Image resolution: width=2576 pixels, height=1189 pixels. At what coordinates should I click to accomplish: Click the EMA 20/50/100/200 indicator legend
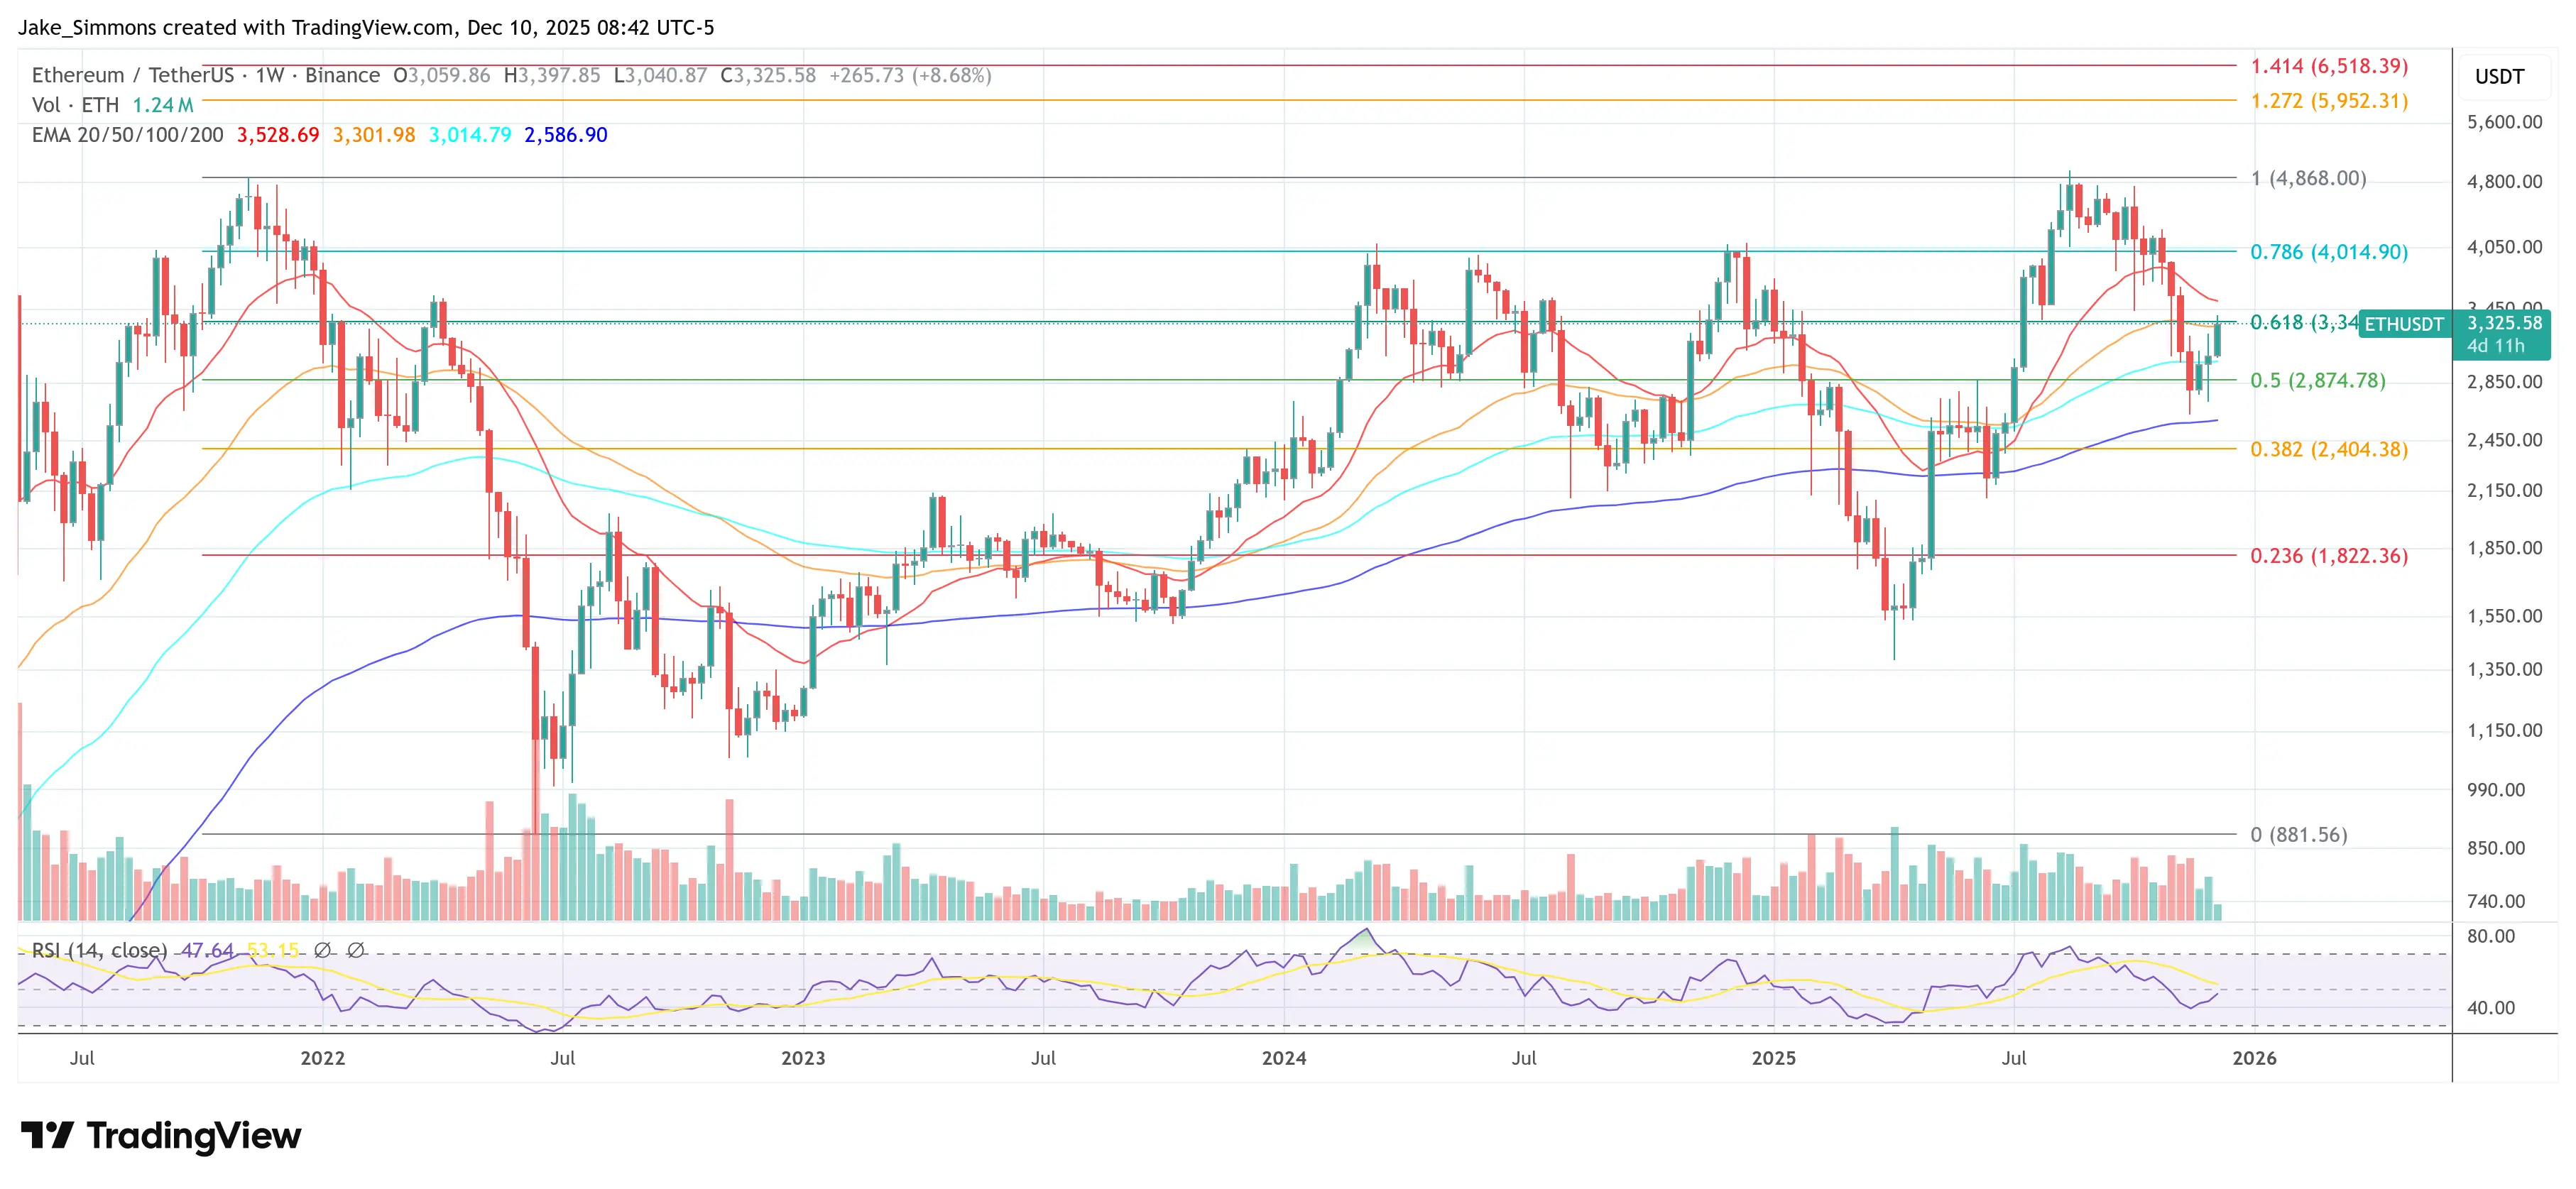127,135
